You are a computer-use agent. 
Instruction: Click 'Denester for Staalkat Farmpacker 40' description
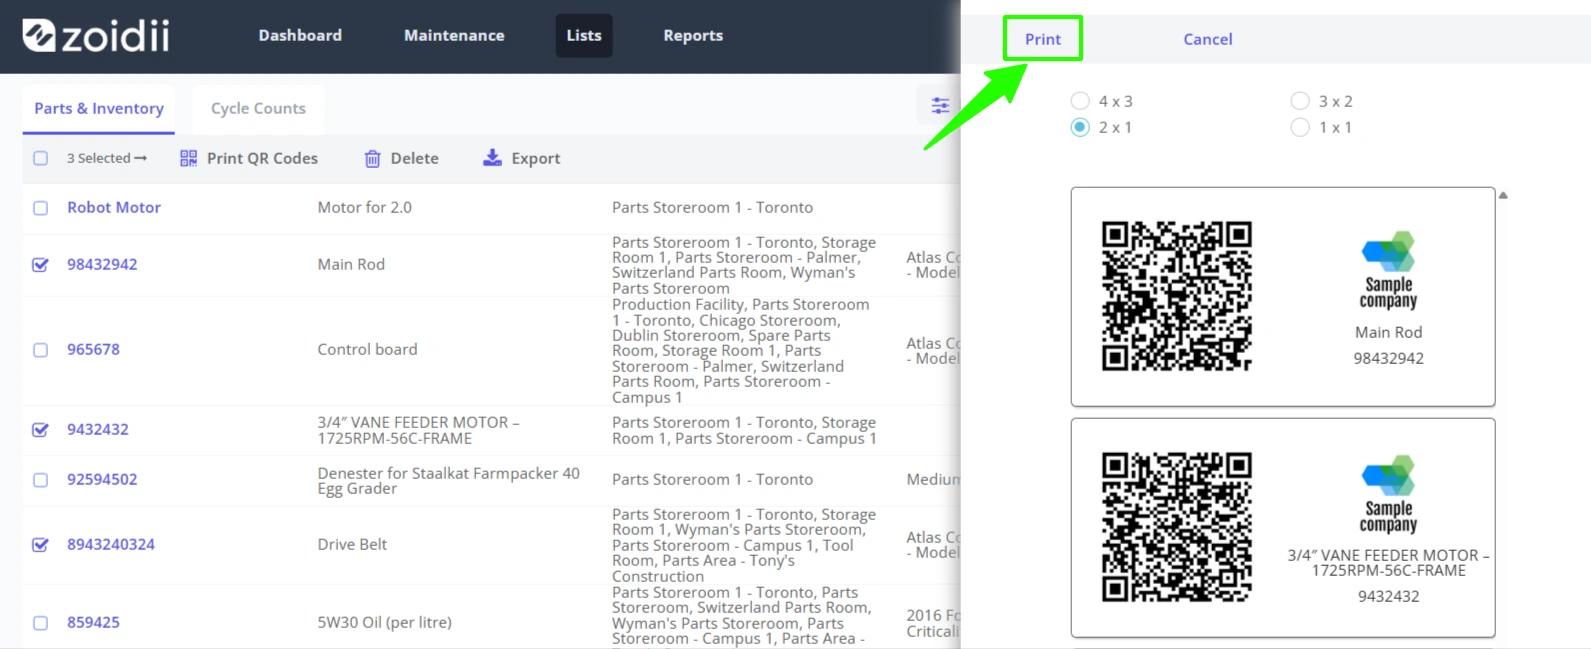(448, 481)
